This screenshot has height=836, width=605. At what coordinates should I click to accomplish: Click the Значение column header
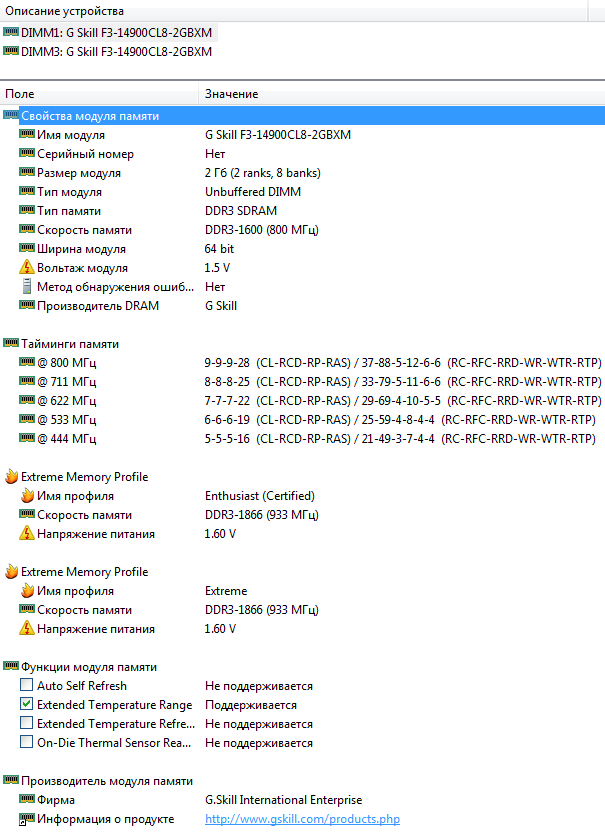pyautogui.click(x=402, y=94)
